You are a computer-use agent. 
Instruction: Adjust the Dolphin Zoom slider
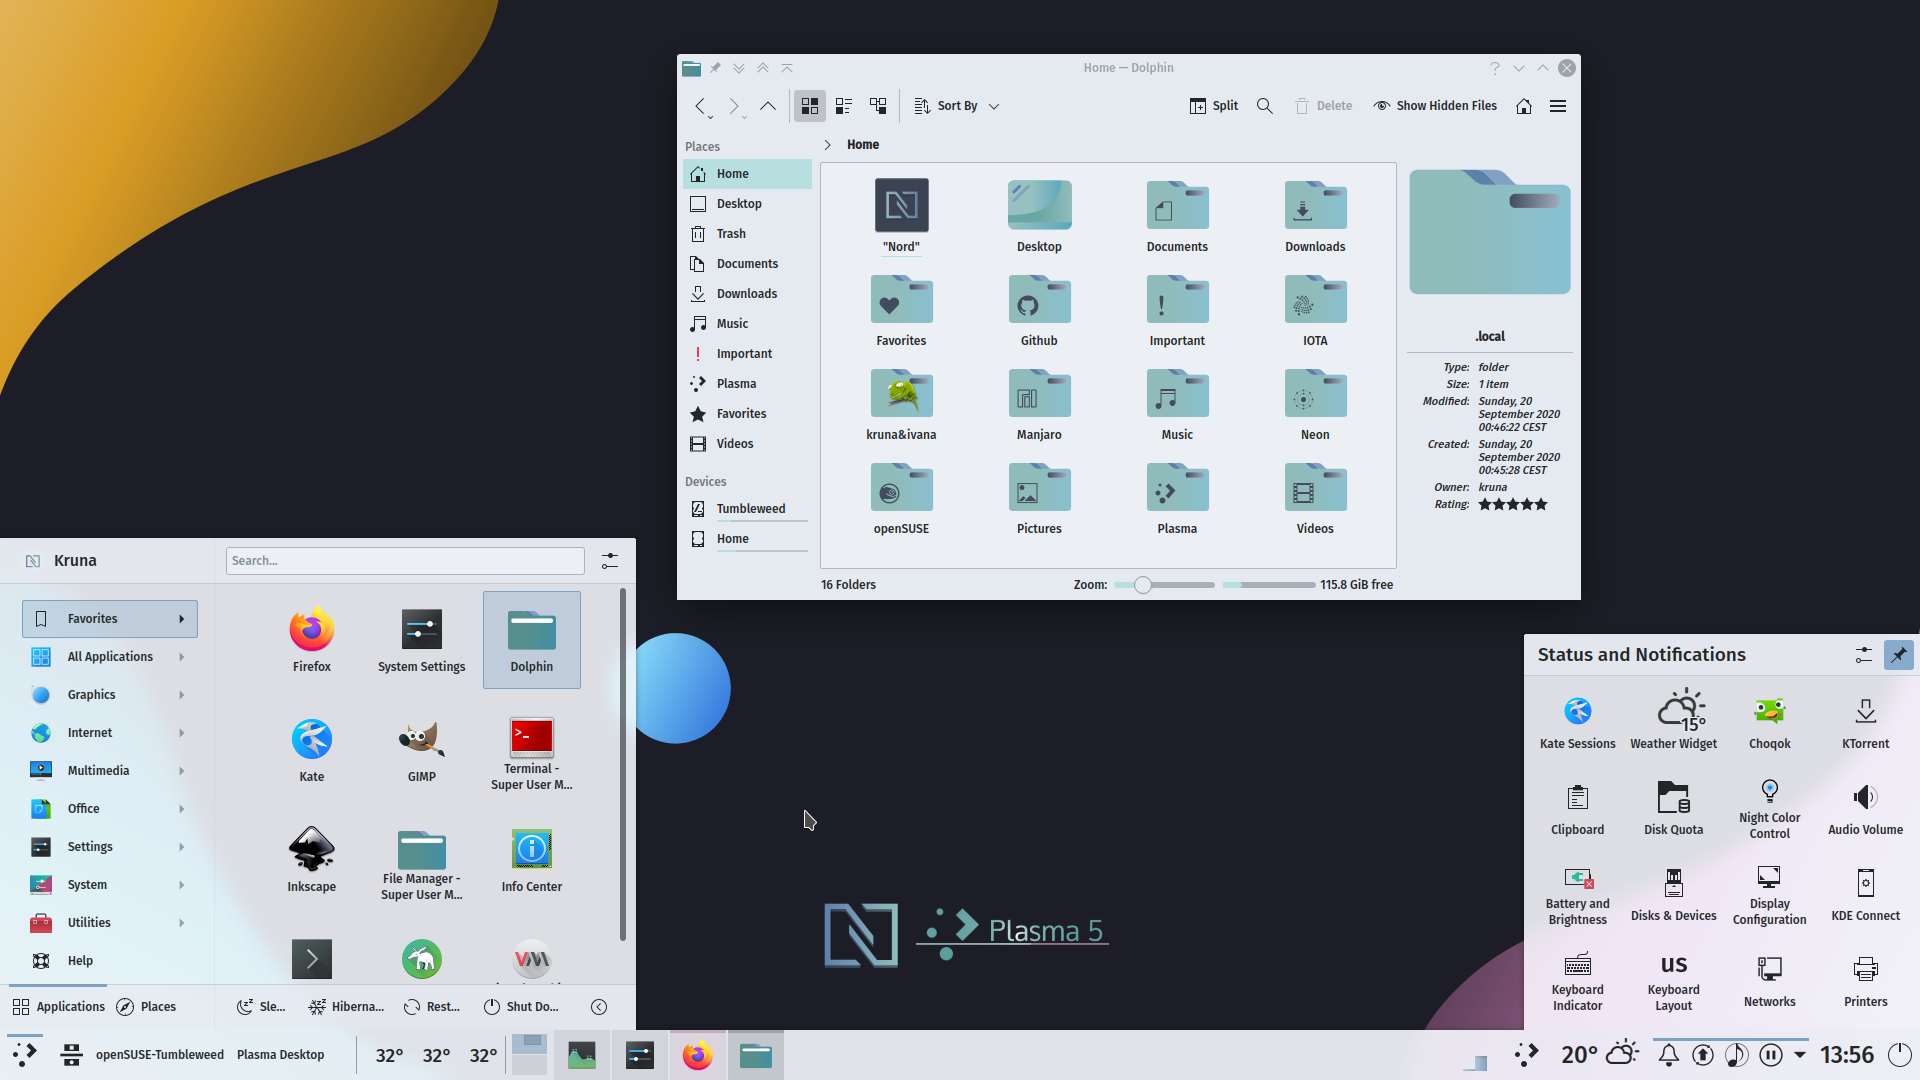(1164, 585)
